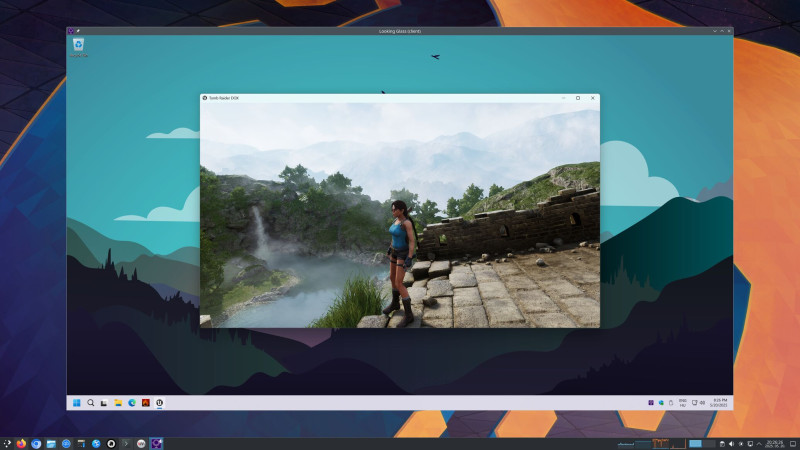The width and height of the screenshot is (800, 450).
Task: Toggle pin on Looking Glass title bar
Action: click(x=78, y=31)
